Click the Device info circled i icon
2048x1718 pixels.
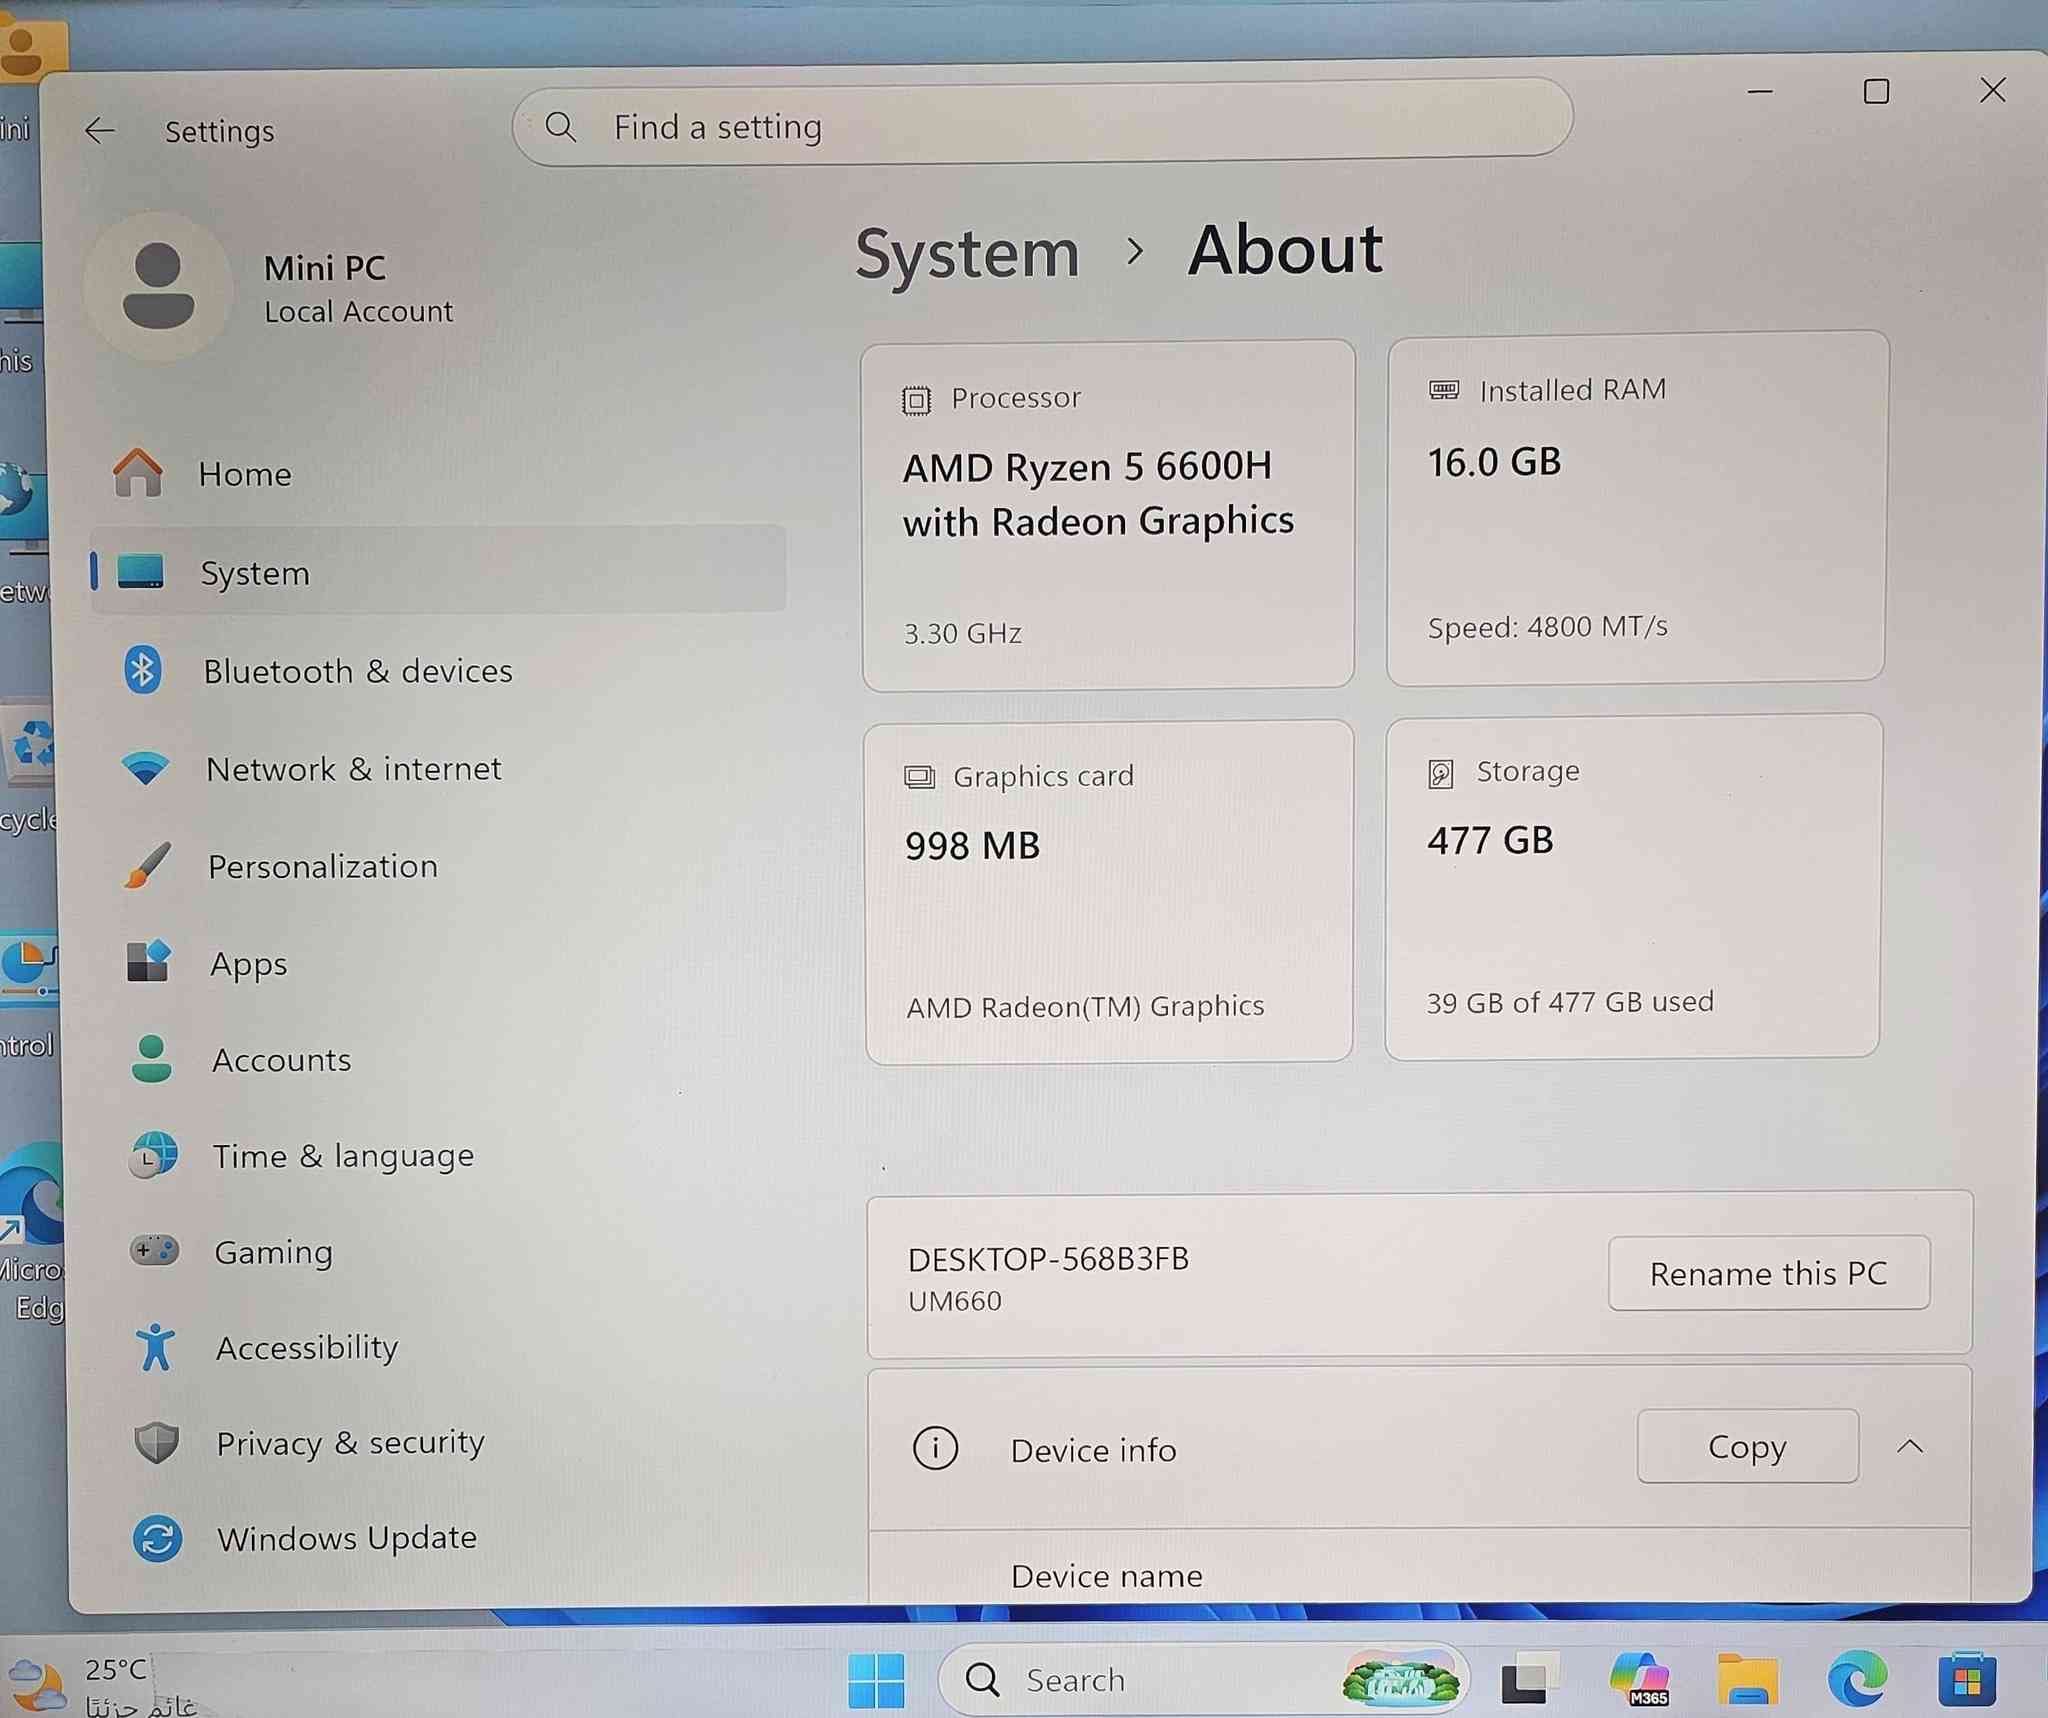coord(936,1448)
